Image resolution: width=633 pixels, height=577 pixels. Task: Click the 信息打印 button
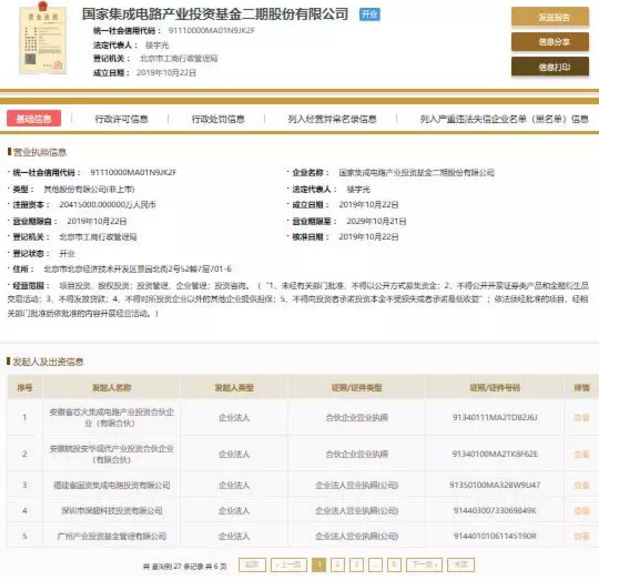coord(554,67)
